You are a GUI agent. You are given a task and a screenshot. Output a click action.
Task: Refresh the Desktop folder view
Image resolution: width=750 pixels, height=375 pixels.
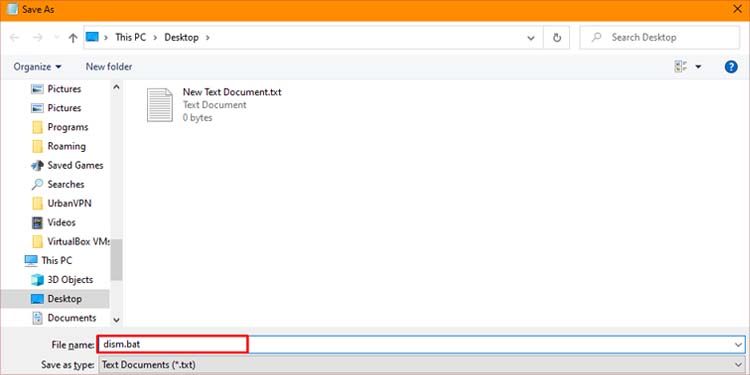(556, 38)
